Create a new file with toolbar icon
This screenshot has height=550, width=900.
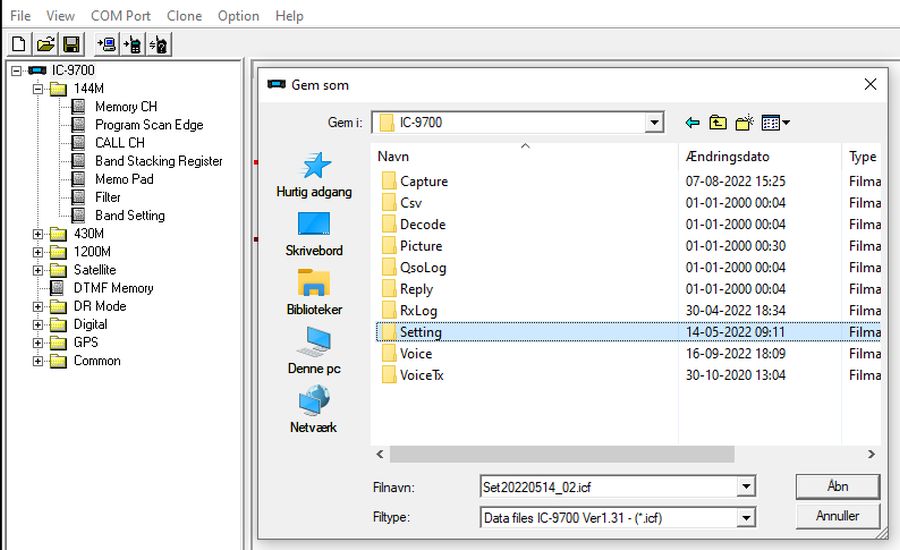pyautogui.click(x=19, y=44)
